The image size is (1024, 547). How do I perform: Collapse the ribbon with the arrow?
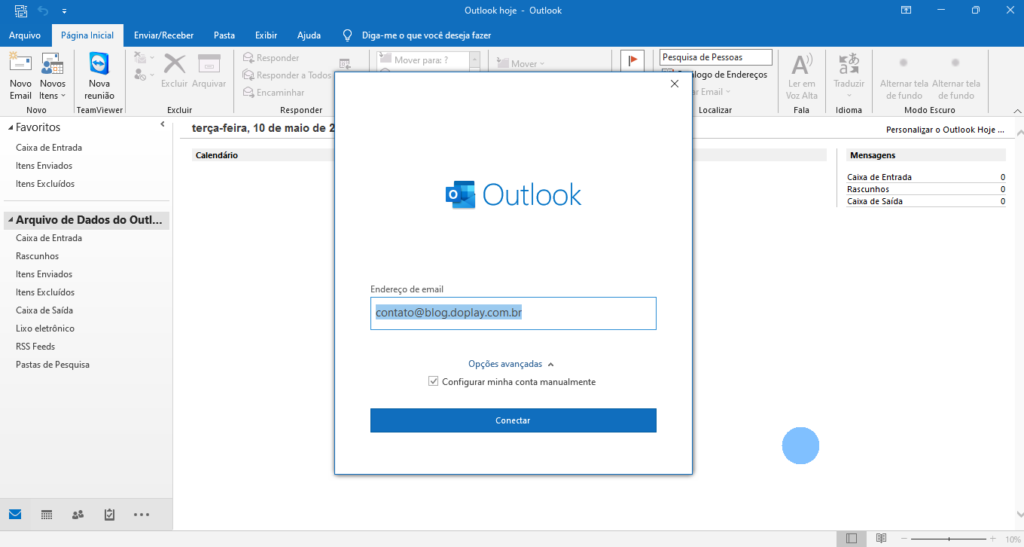[1017, 111]
